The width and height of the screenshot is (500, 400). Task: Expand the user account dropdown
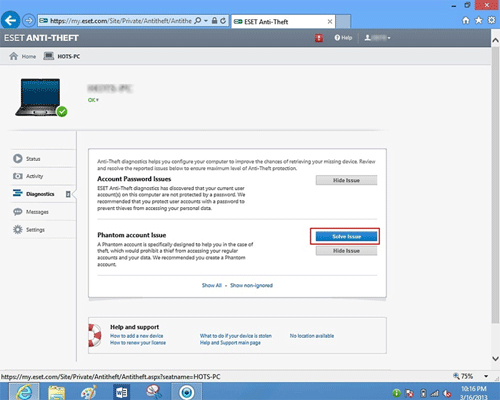coord(377,38)
